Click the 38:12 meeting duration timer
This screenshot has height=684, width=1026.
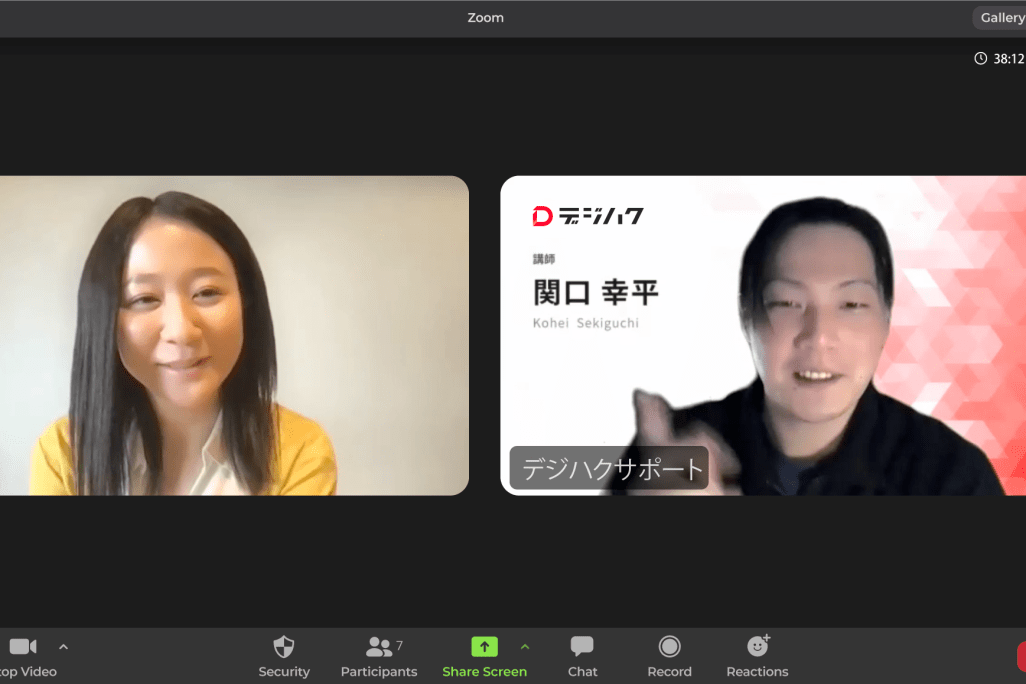[x=1008, y=59]
